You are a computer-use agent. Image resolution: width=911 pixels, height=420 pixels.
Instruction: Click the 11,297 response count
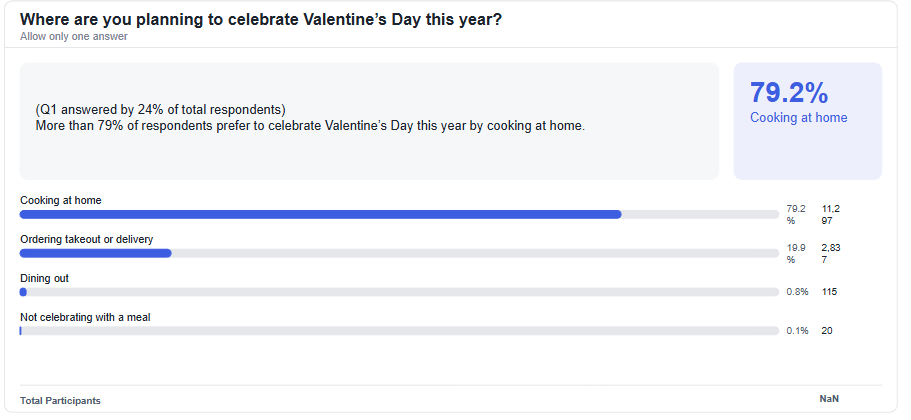pyautogui.click(x=830, y=214)
